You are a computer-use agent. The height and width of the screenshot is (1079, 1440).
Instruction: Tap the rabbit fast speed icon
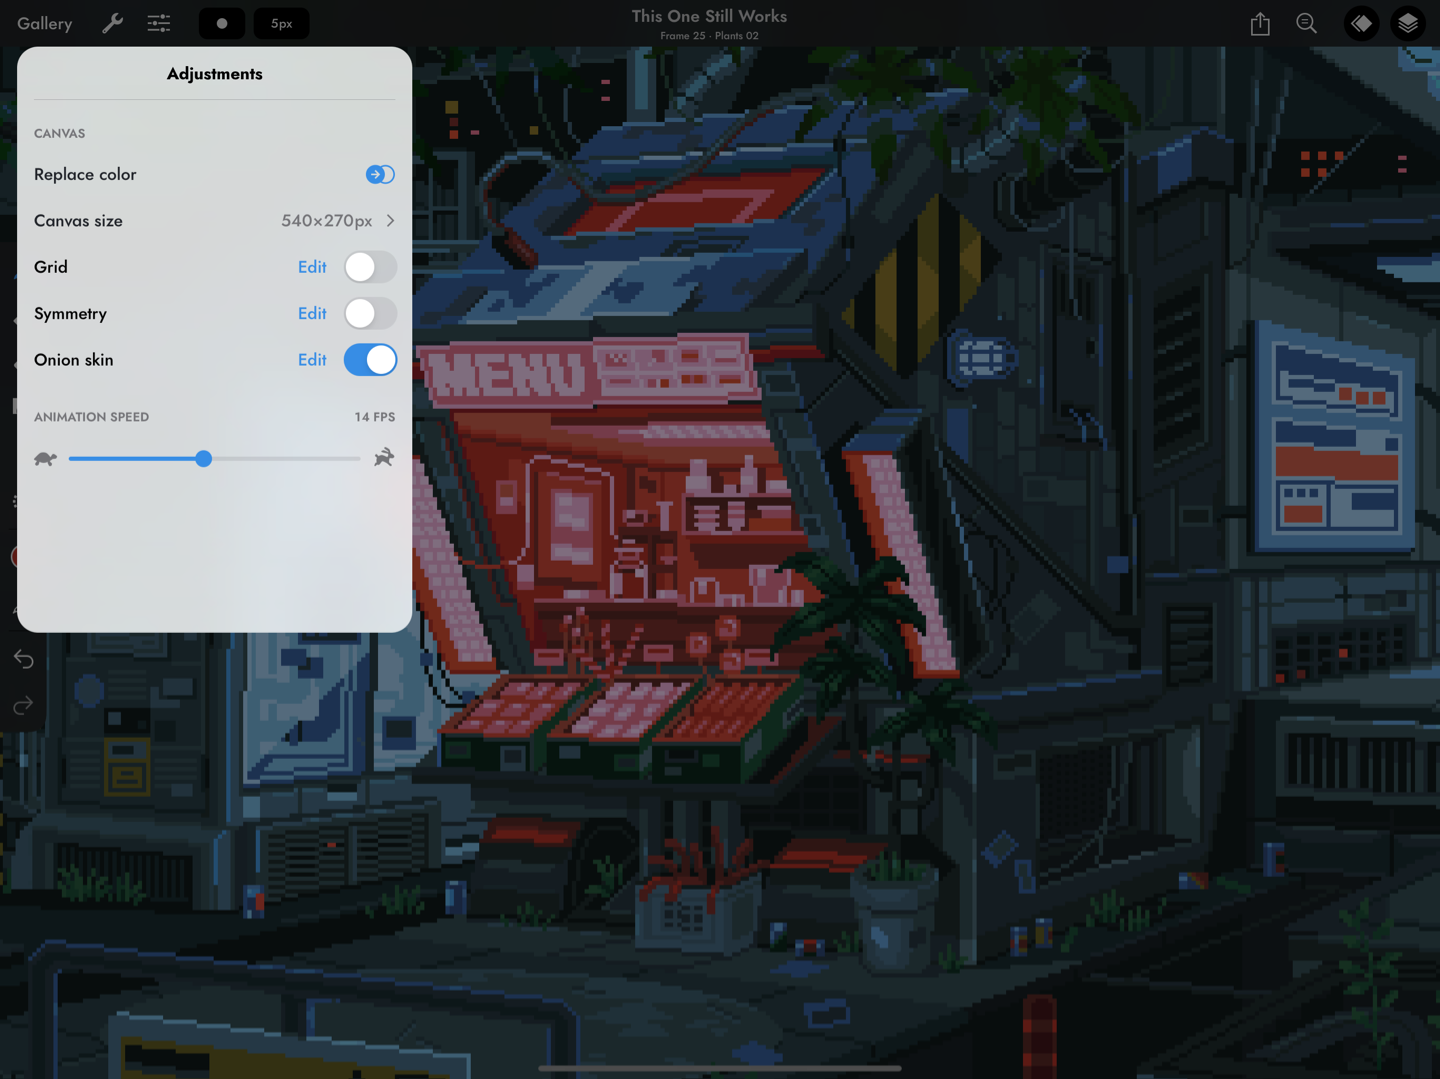[384, 458]
